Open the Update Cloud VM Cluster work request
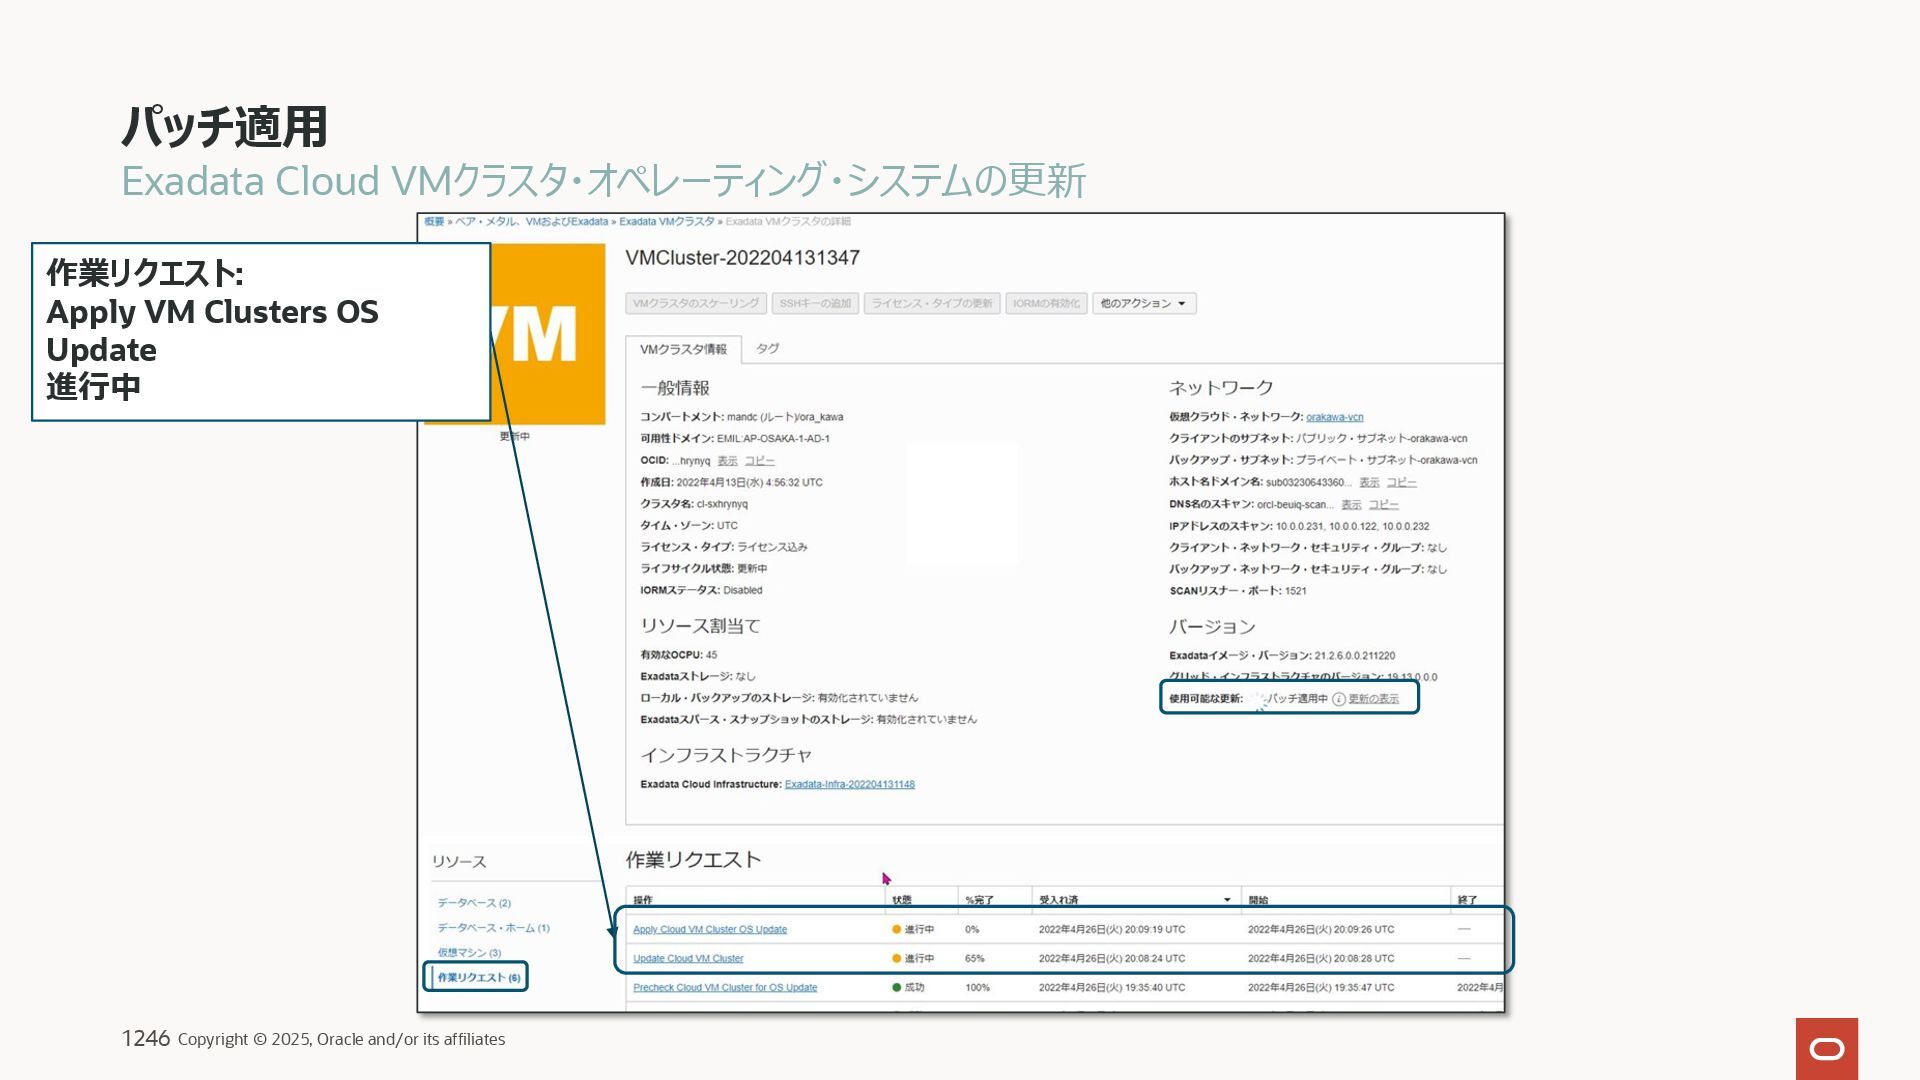 [688, 959]
